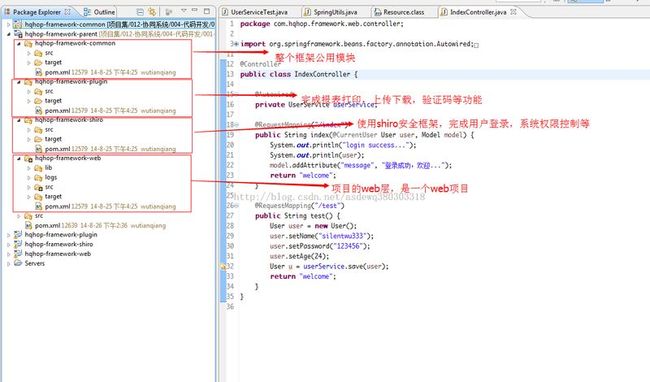Viewport: 650px width, 382px height.
Task: Click logs folder icon in hqhop-framework-web
Action: tap(38, 177)
